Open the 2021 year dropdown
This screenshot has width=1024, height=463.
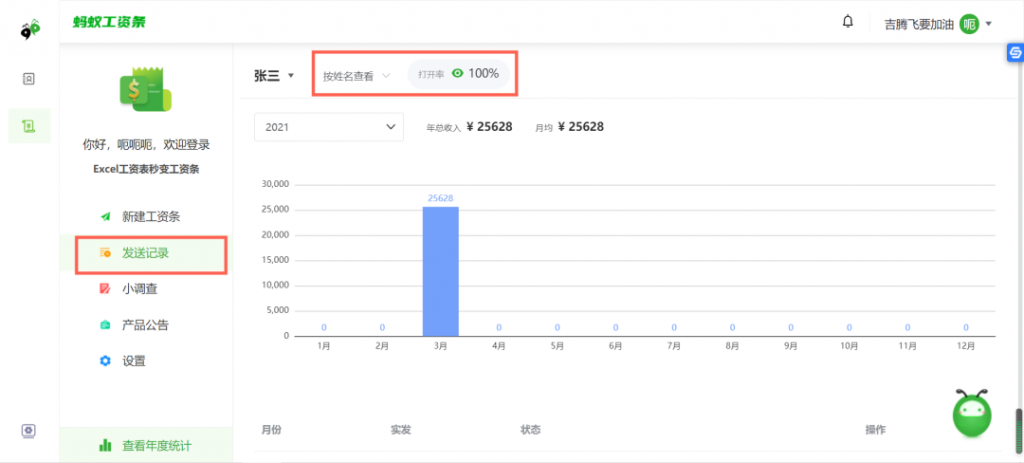tap(328, 127)
